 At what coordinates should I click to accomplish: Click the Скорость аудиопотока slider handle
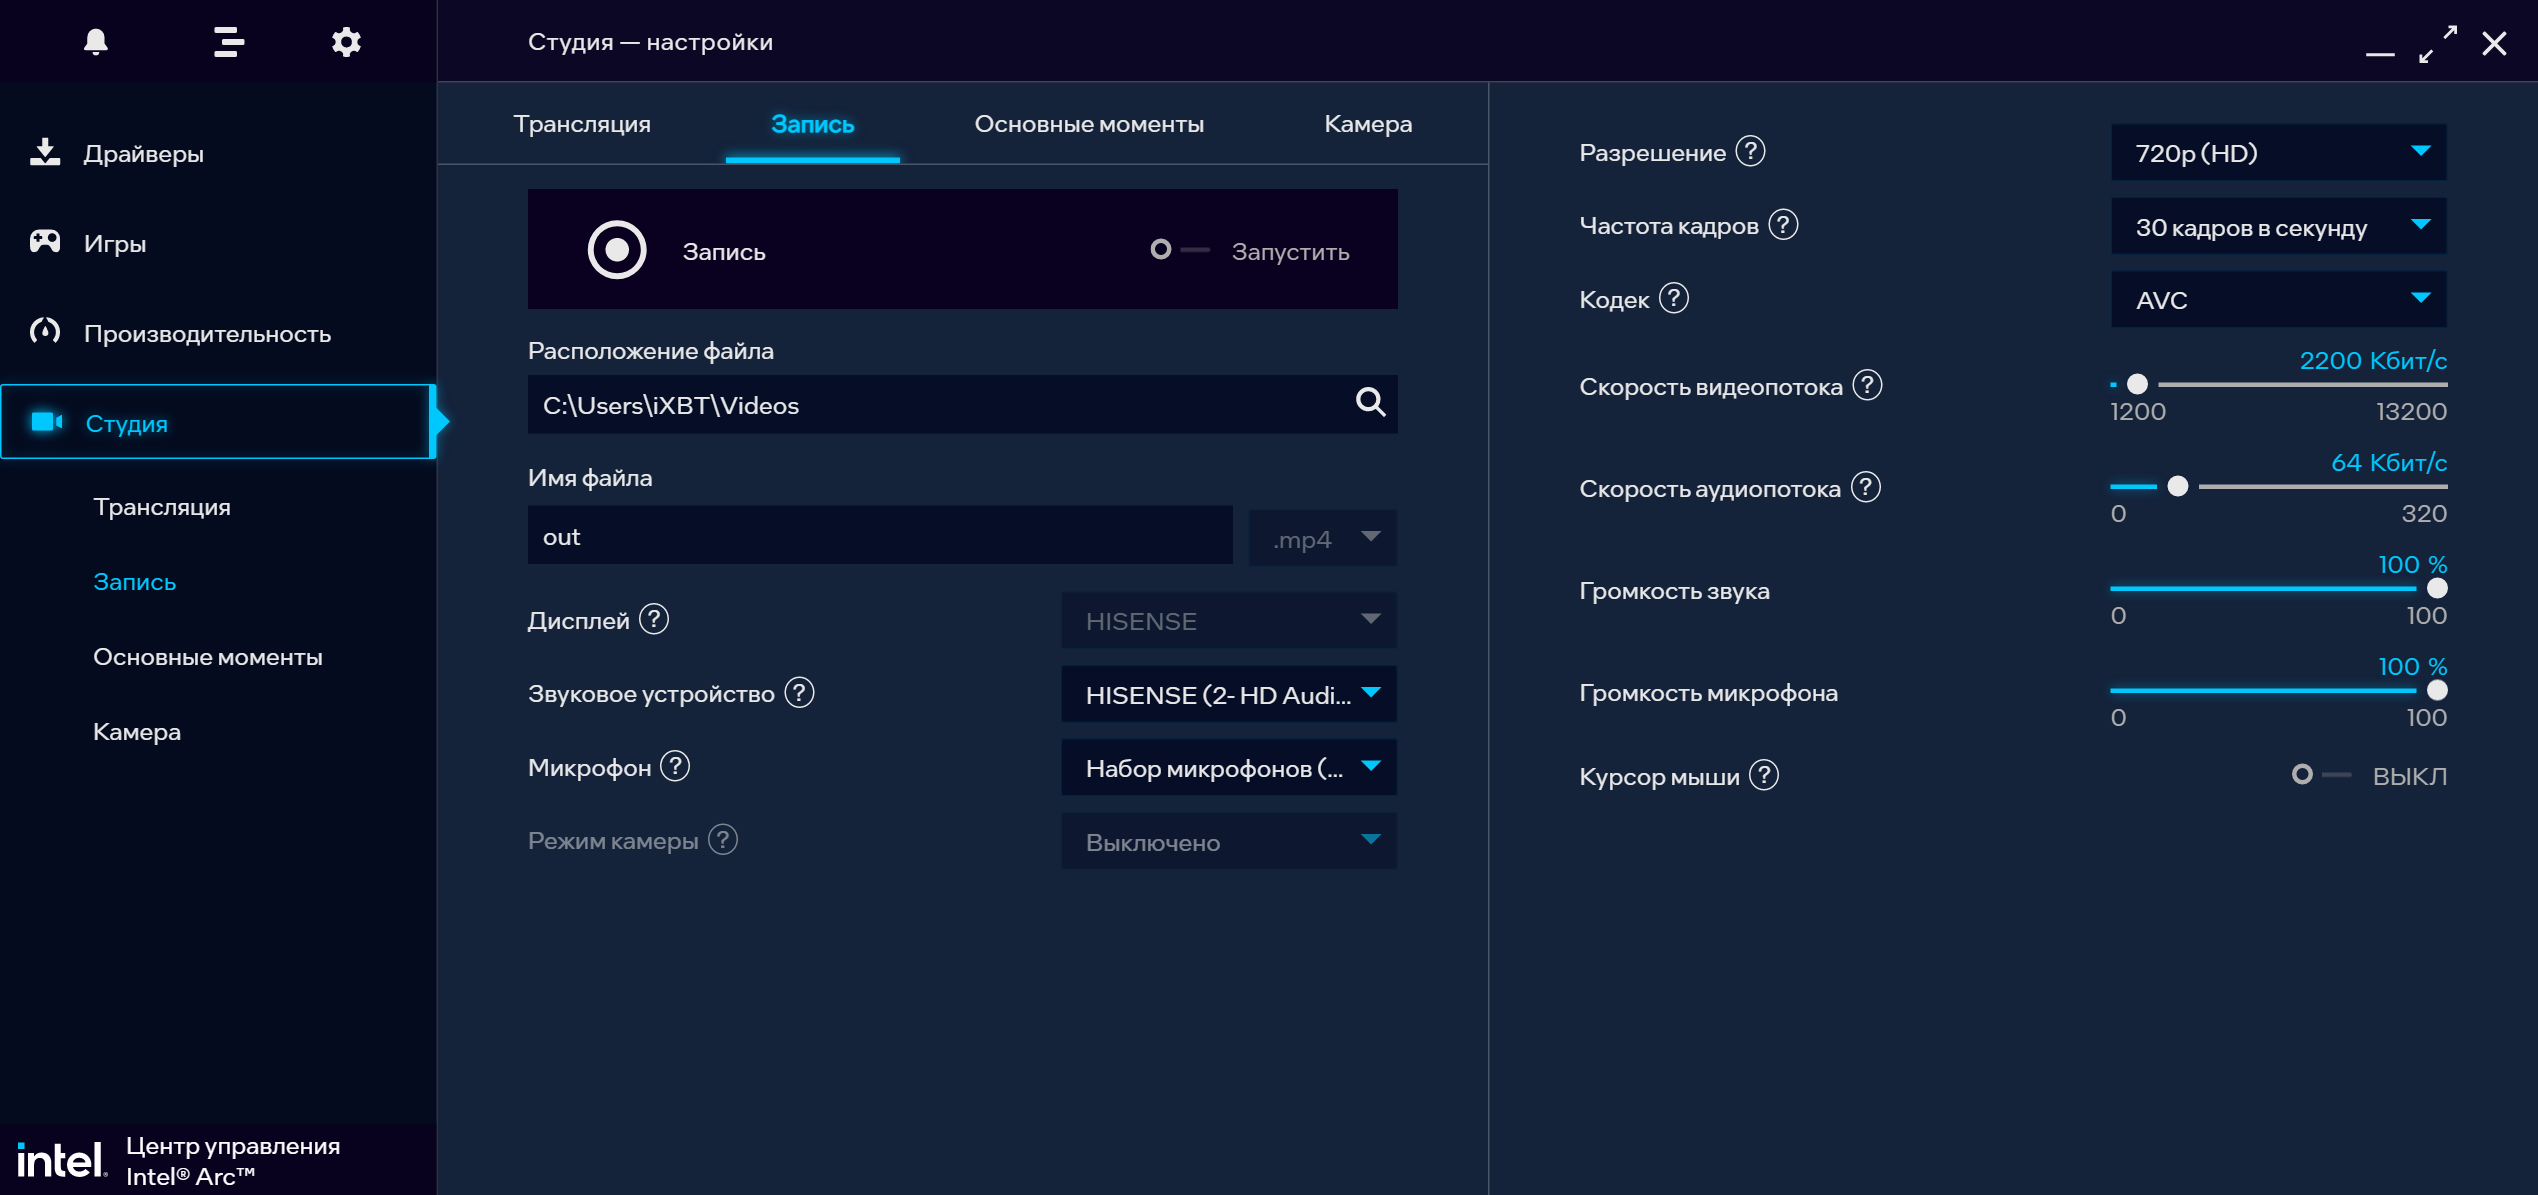pyautogui.click(x=2178, y=487)
